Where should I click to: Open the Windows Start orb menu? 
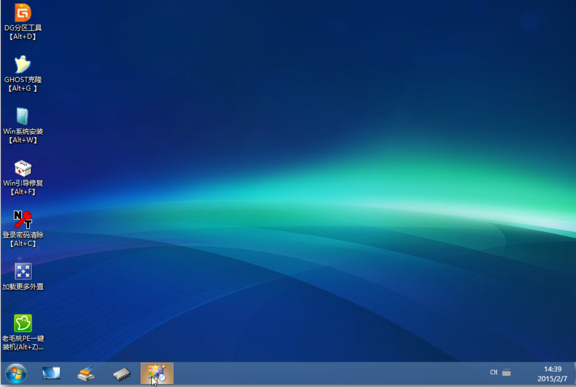pyautogui.click(x=16, y=373)
